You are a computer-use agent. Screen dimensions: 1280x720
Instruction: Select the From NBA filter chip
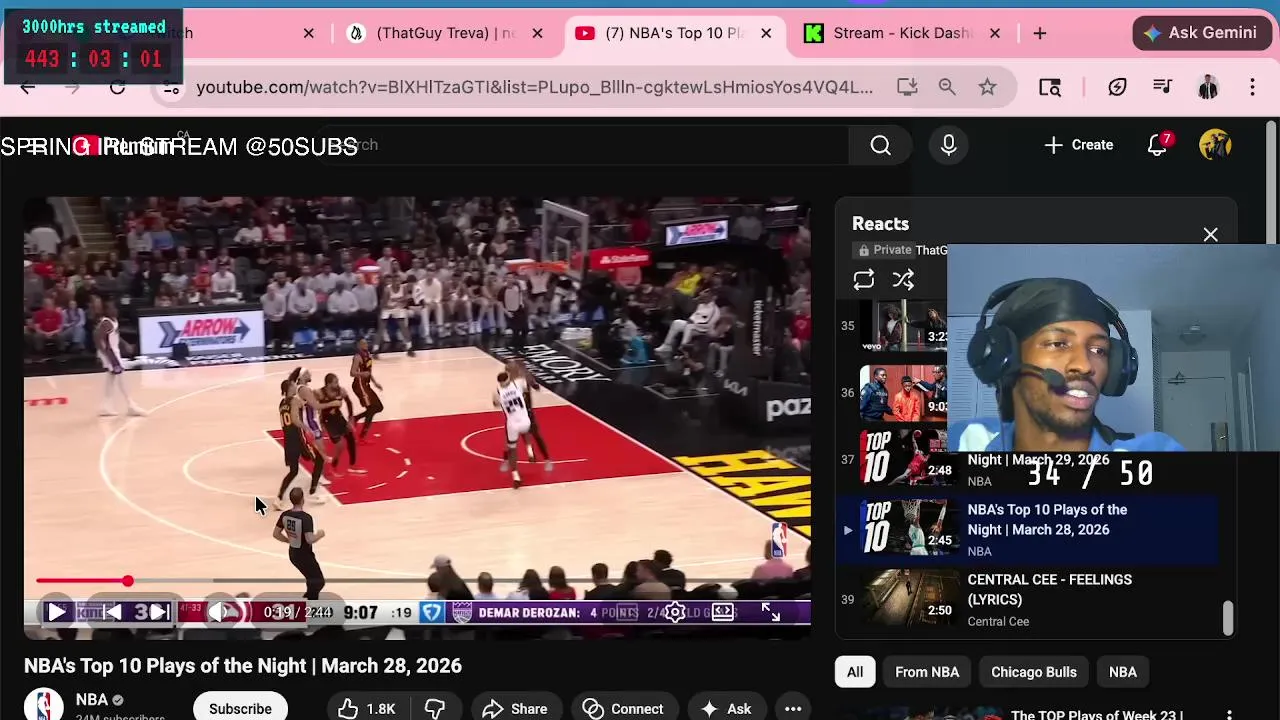coord(927,672)
